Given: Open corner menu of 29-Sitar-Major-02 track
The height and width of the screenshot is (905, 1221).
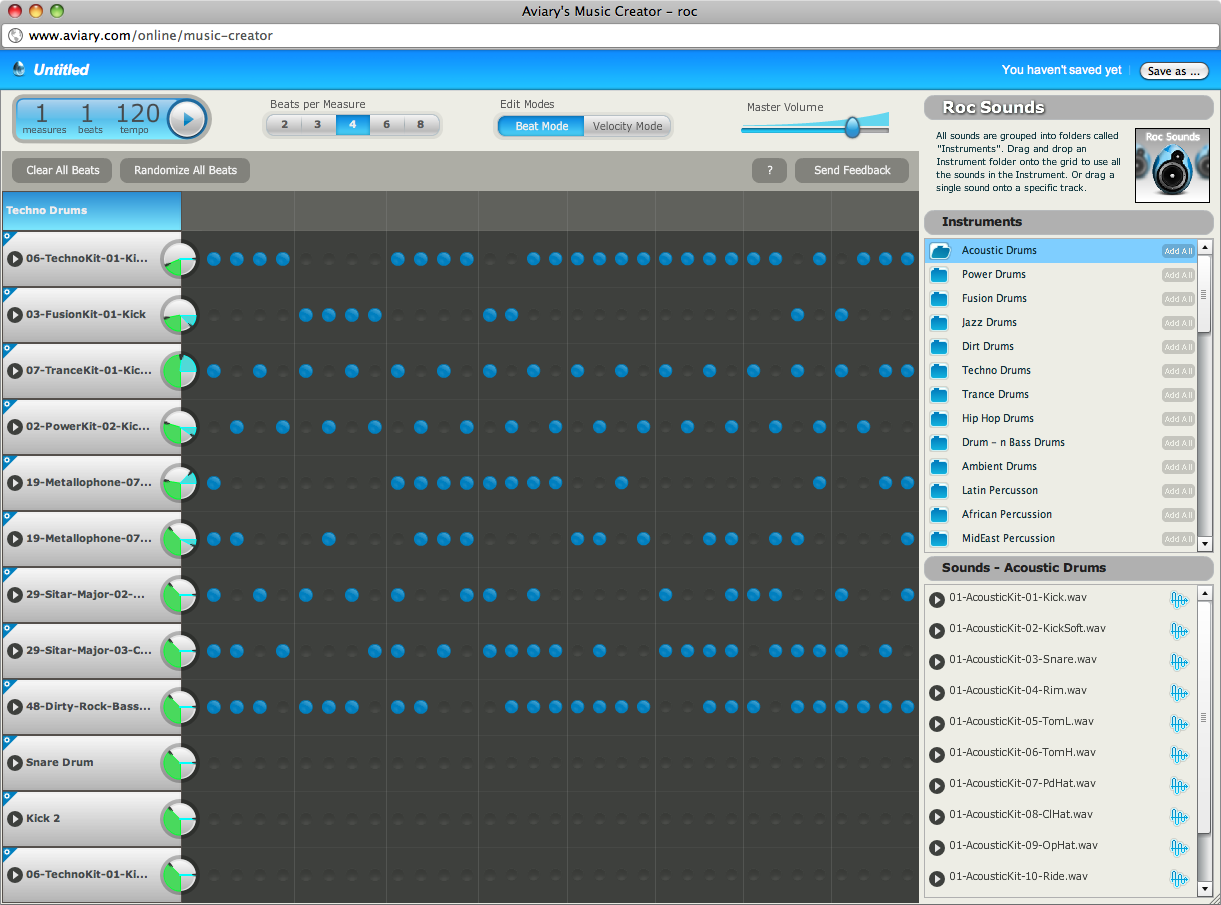Looking at the screenshot, I should click(7, 573).
